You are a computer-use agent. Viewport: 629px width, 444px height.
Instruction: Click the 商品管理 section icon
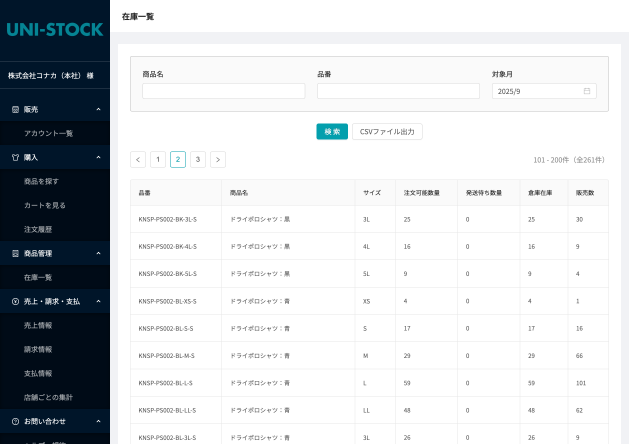[x=15, y=253]
